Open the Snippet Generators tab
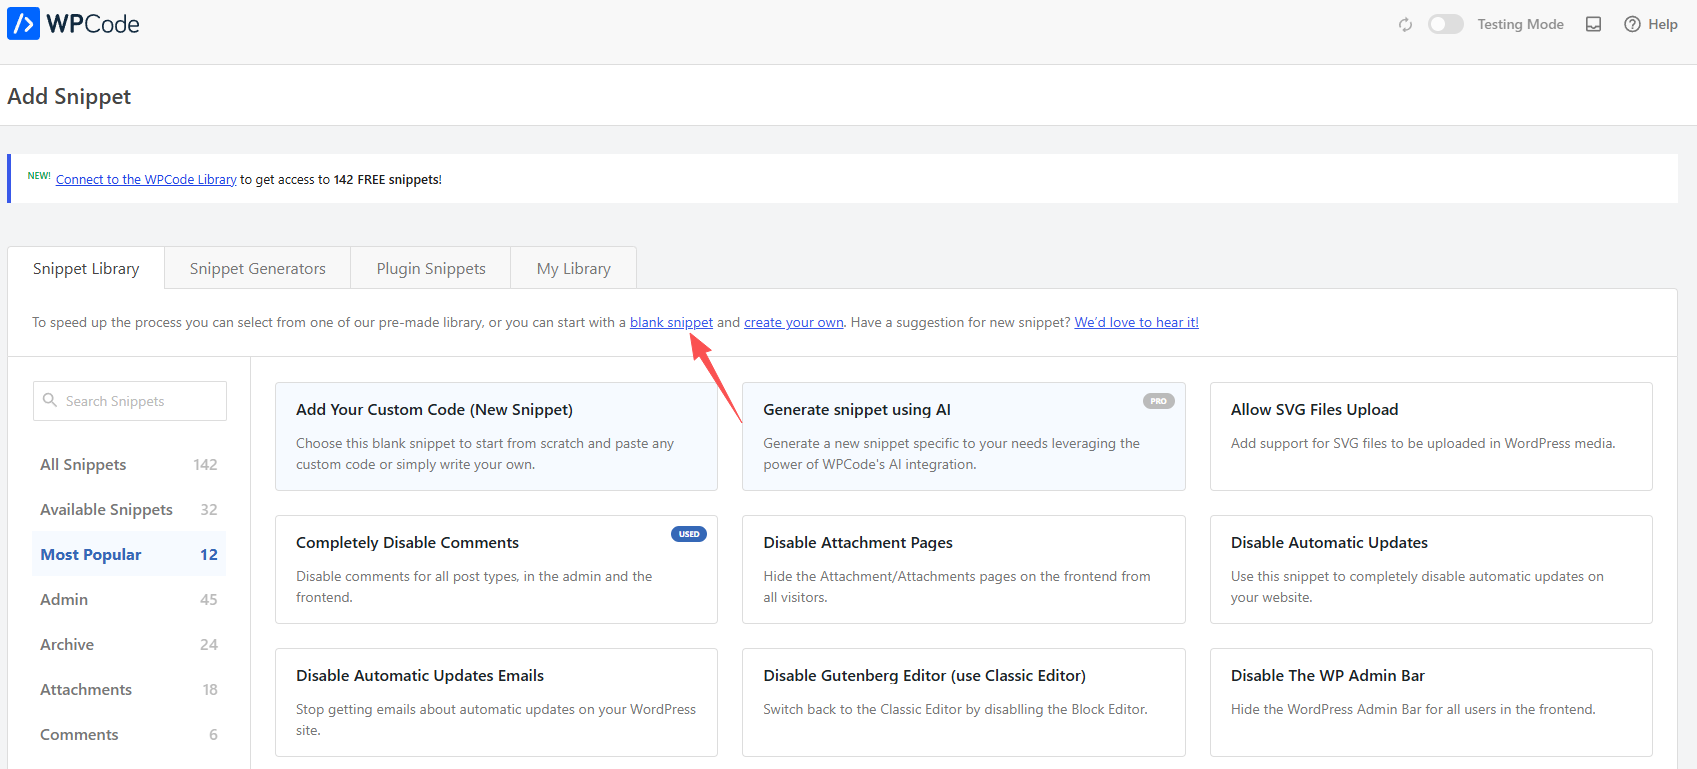The image size is (1697, 769). pyautogui.click(x=258, y=268)
